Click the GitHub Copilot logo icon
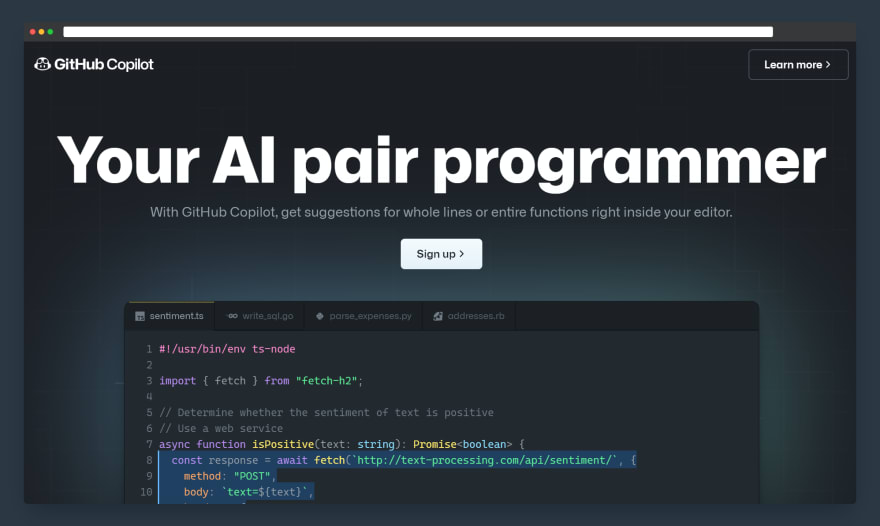Image resolution: width=880 pixels, height=526 pixels. tap(42, 65)
